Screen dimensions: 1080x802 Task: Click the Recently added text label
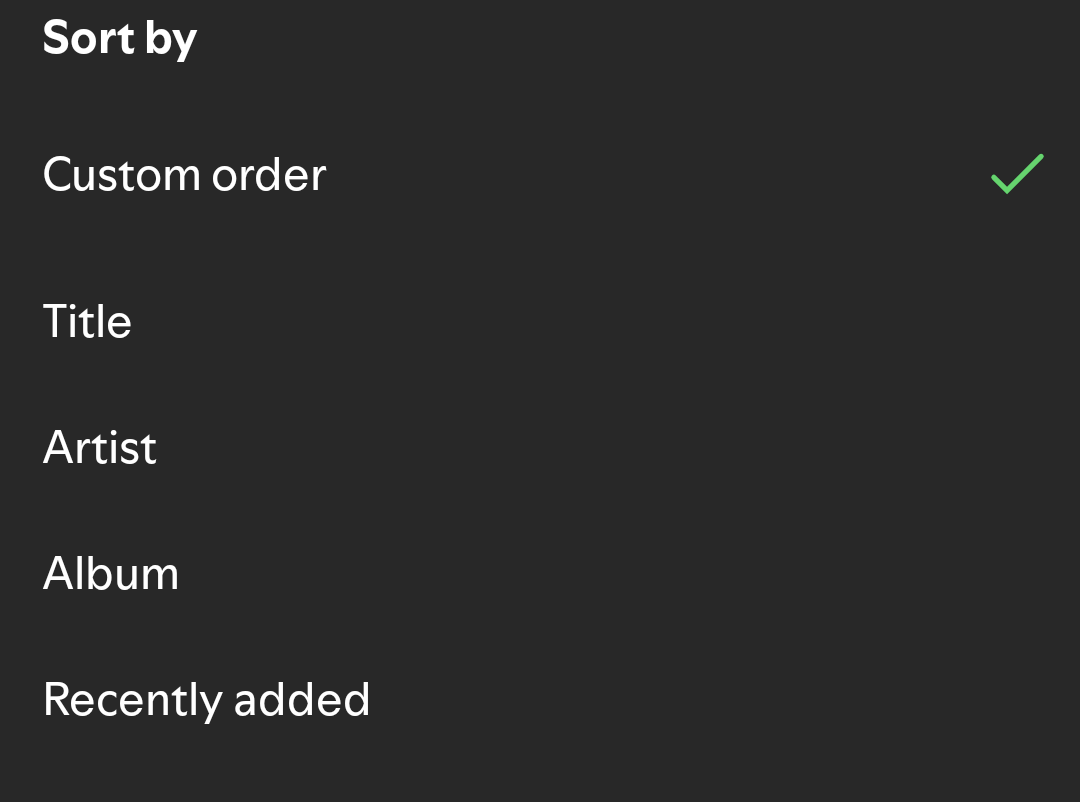(x=206, y=700)
